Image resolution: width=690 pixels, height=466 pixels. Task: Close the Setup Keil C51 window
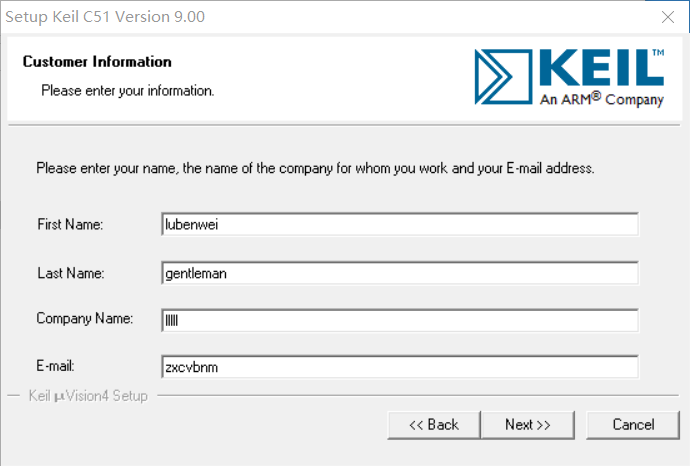coord(666,17)
